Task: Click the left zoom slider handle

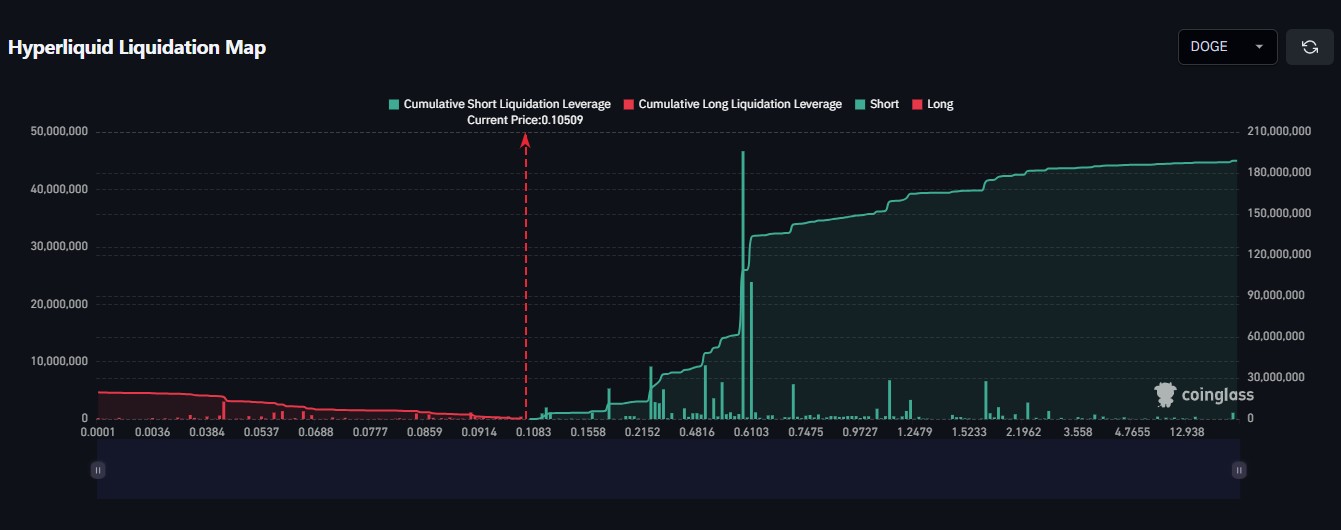Action: [x=97, y=470]
